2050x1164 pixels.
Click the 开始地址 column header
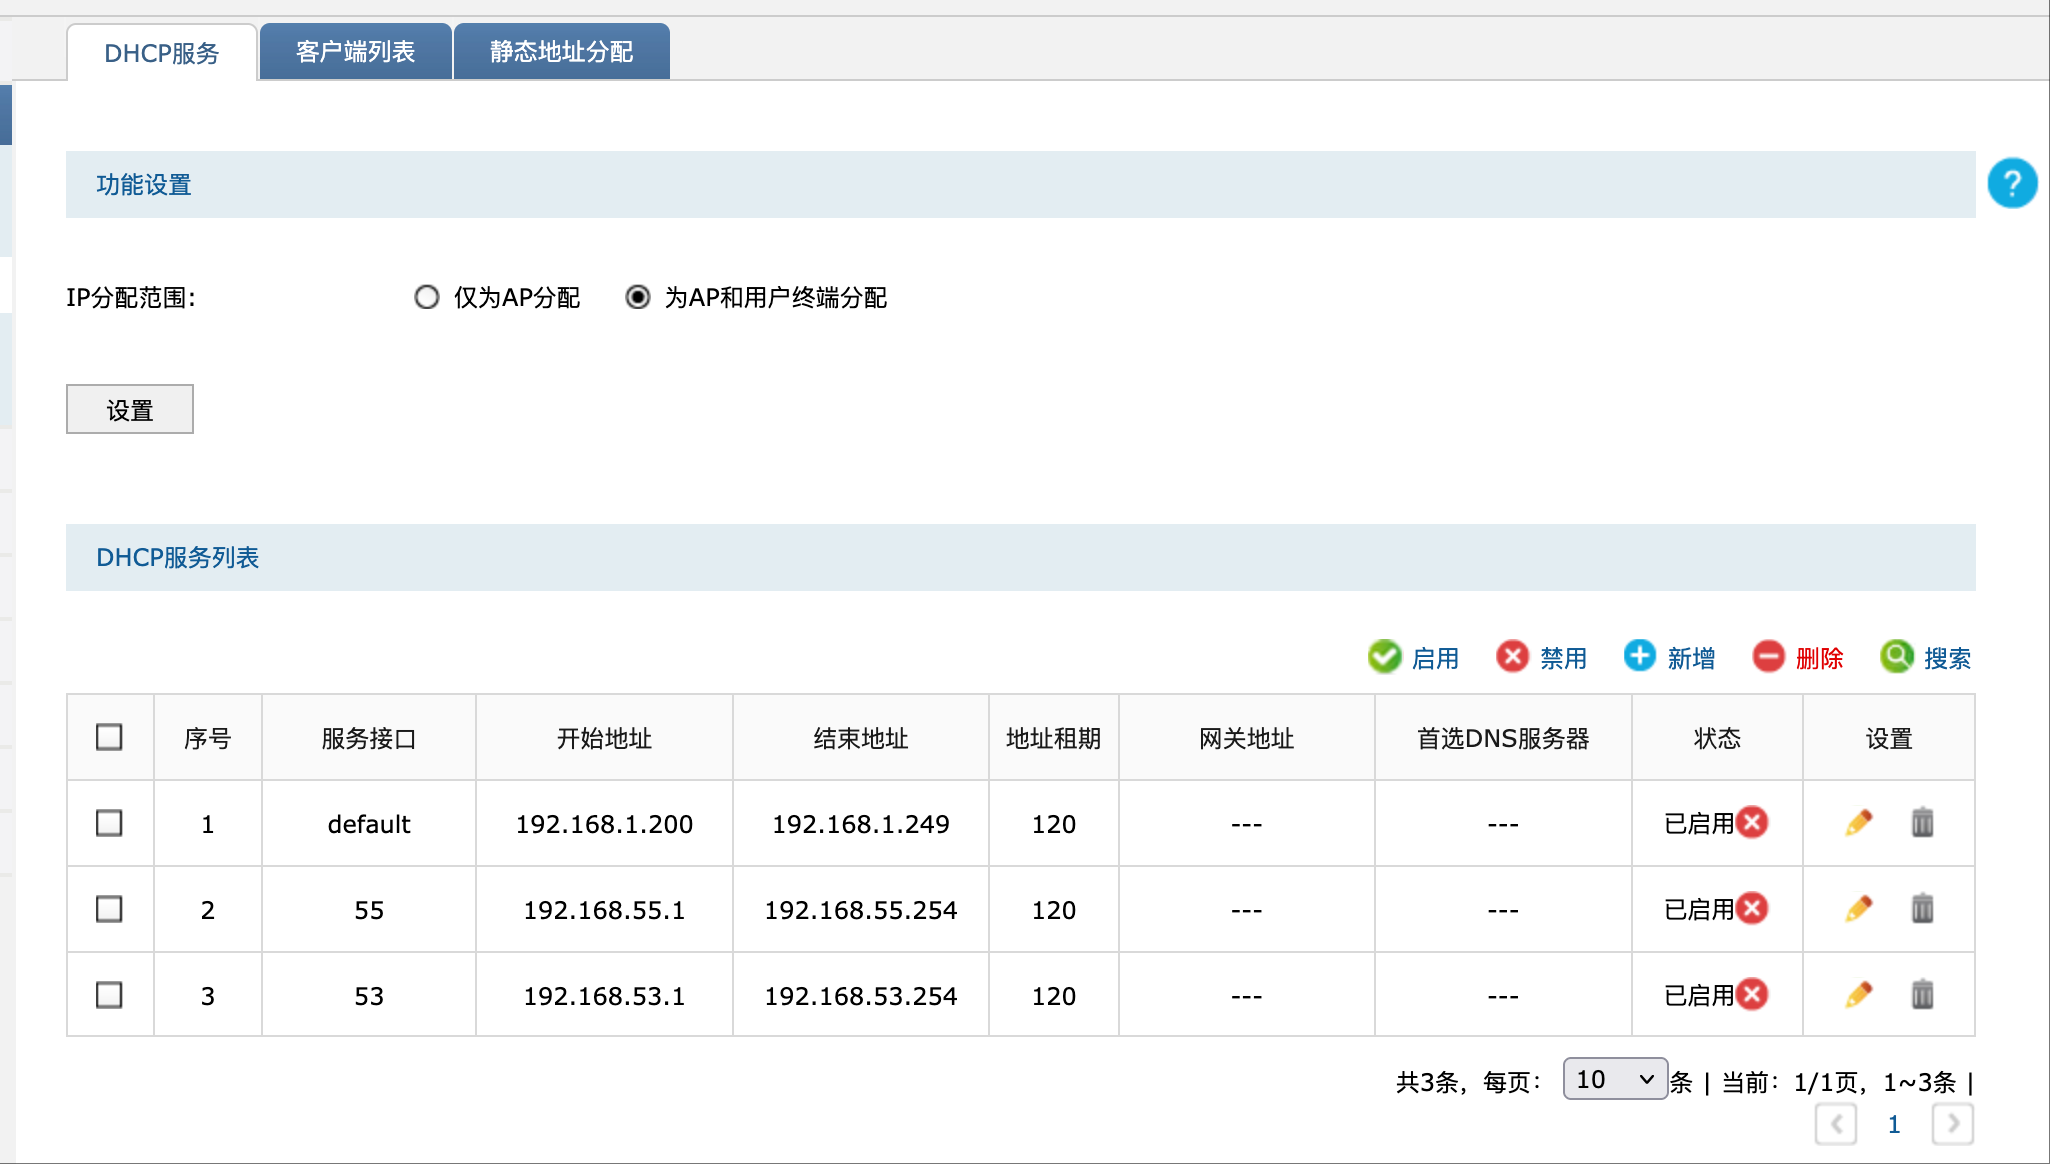pyautogui.click(x=604, y=738)
